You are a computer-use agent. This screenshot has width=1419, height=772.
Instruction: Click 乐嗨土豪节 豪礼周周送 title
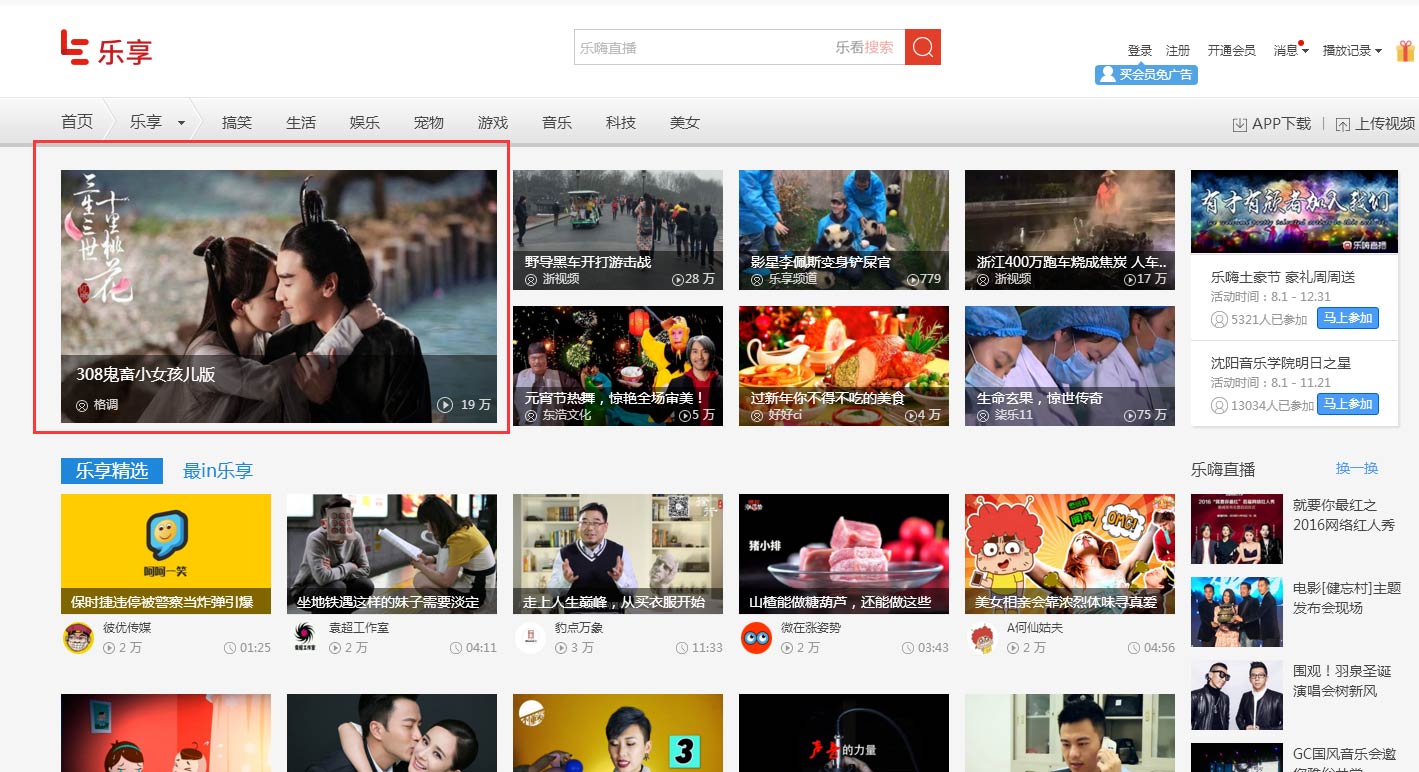coord(1283,277)
